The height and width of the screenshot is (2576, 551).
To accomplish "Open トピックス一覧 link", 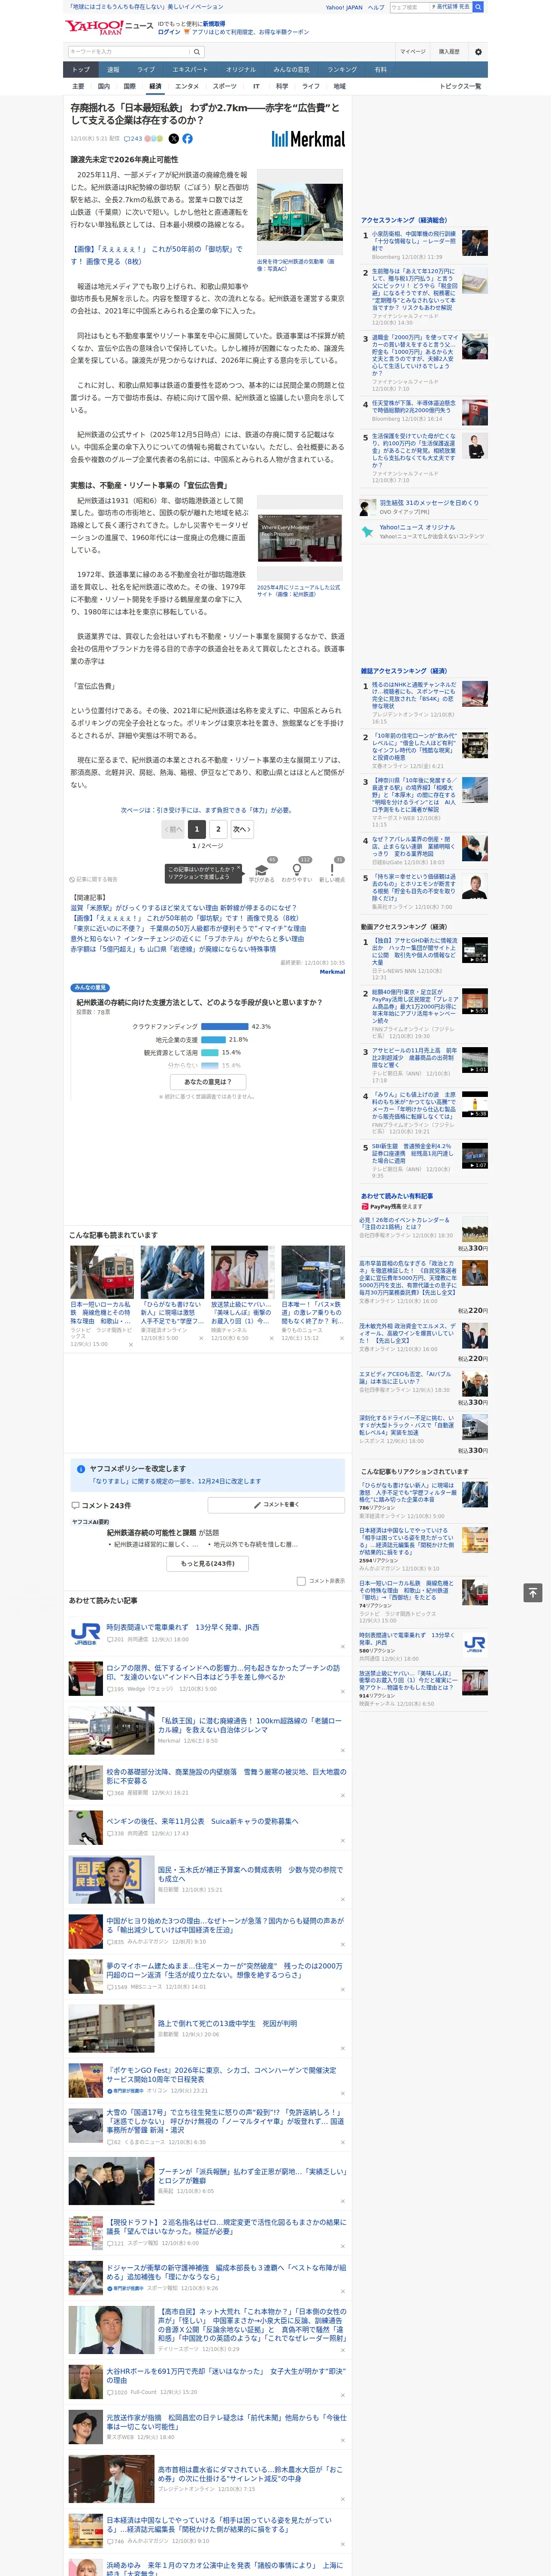I will point(460,86).
